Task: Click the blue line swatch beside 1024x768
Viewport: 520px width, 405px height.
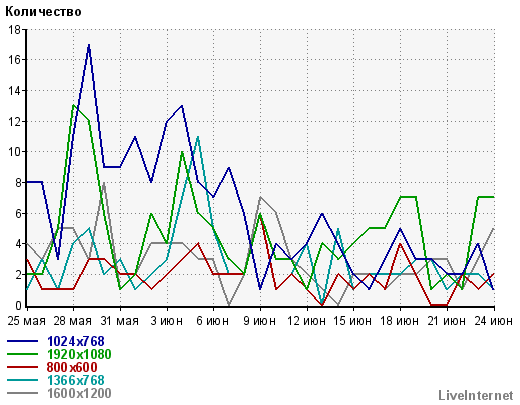Action: pos(22,341)
